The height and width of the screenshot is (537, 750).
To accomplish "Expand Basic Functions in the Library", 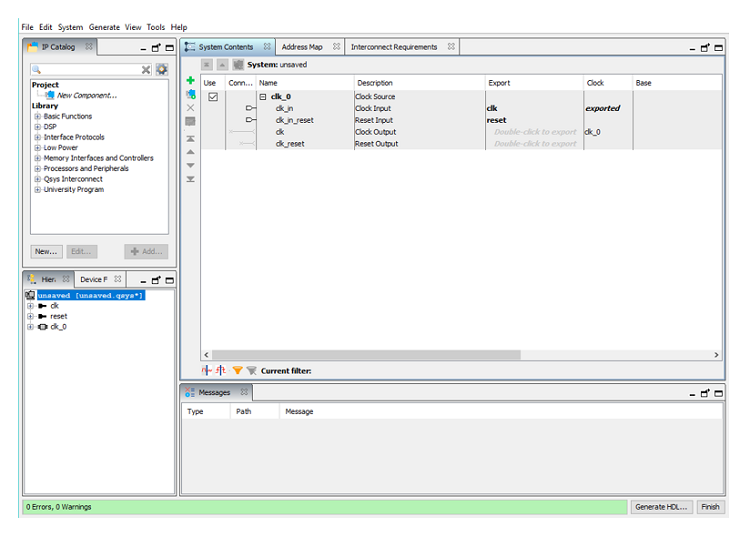I will (37, 116).
